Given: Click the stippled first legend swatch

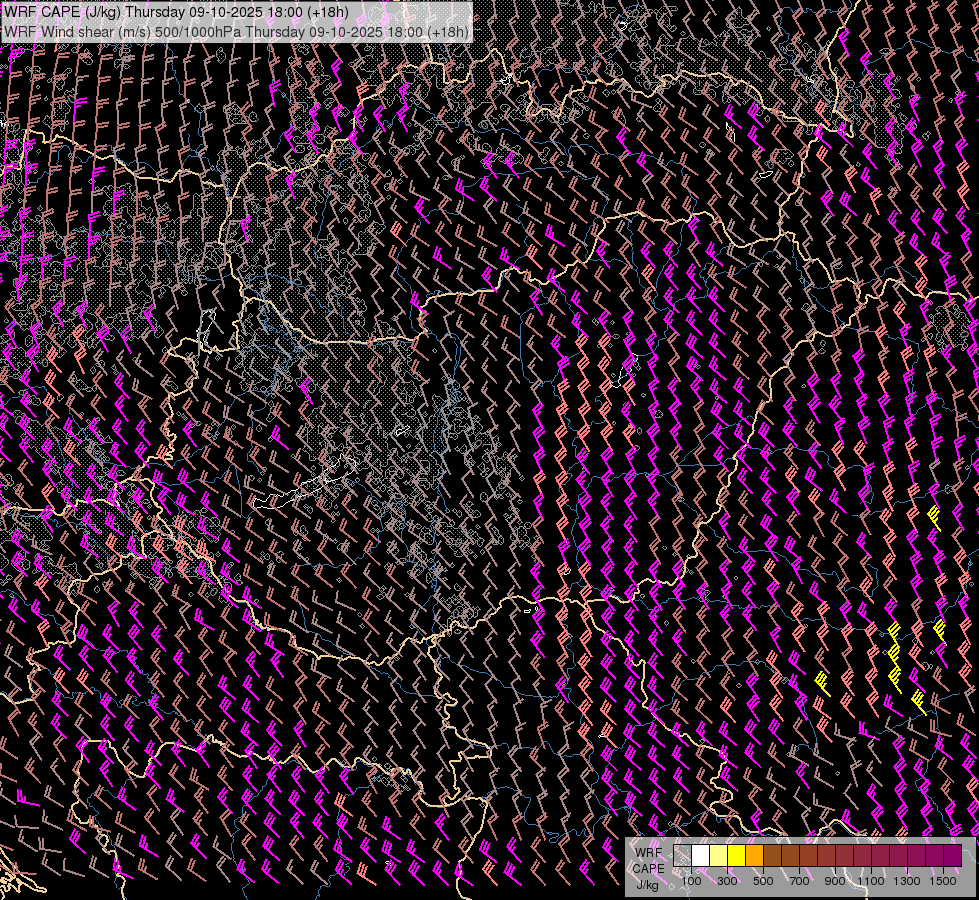Looking at the screenshot, I should [682, 856].
